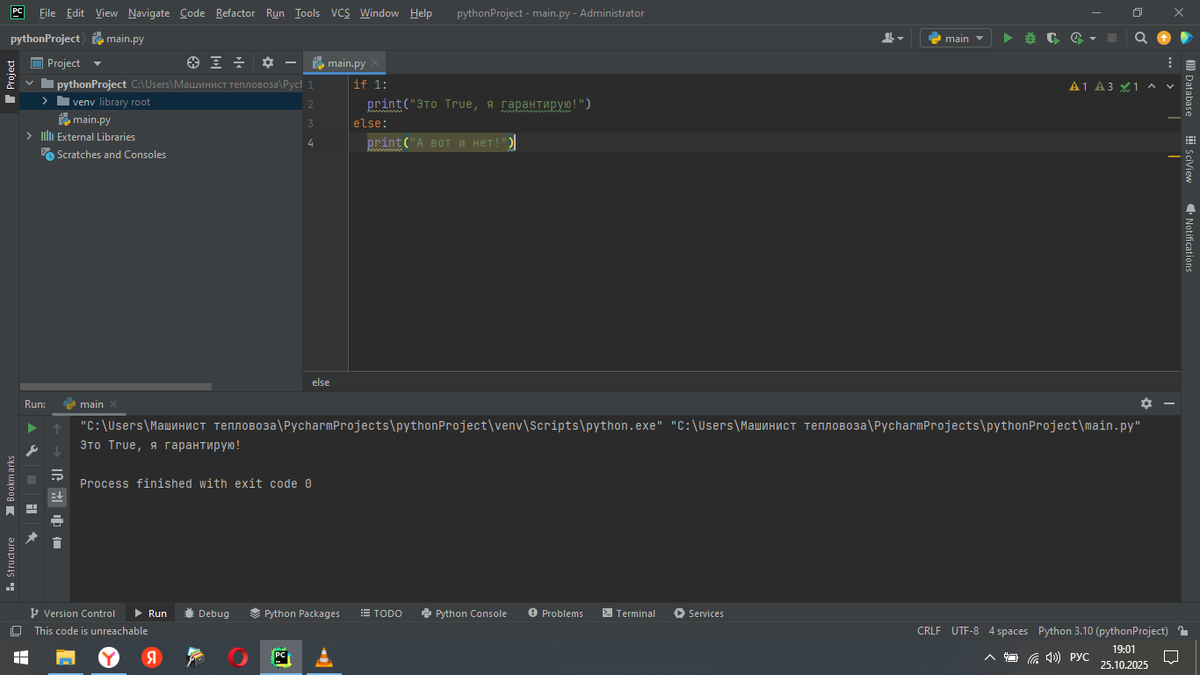The width and height of the screenshot is (1200, 675).
Task: Open the Navigate menu
Action: coord(149,13)
